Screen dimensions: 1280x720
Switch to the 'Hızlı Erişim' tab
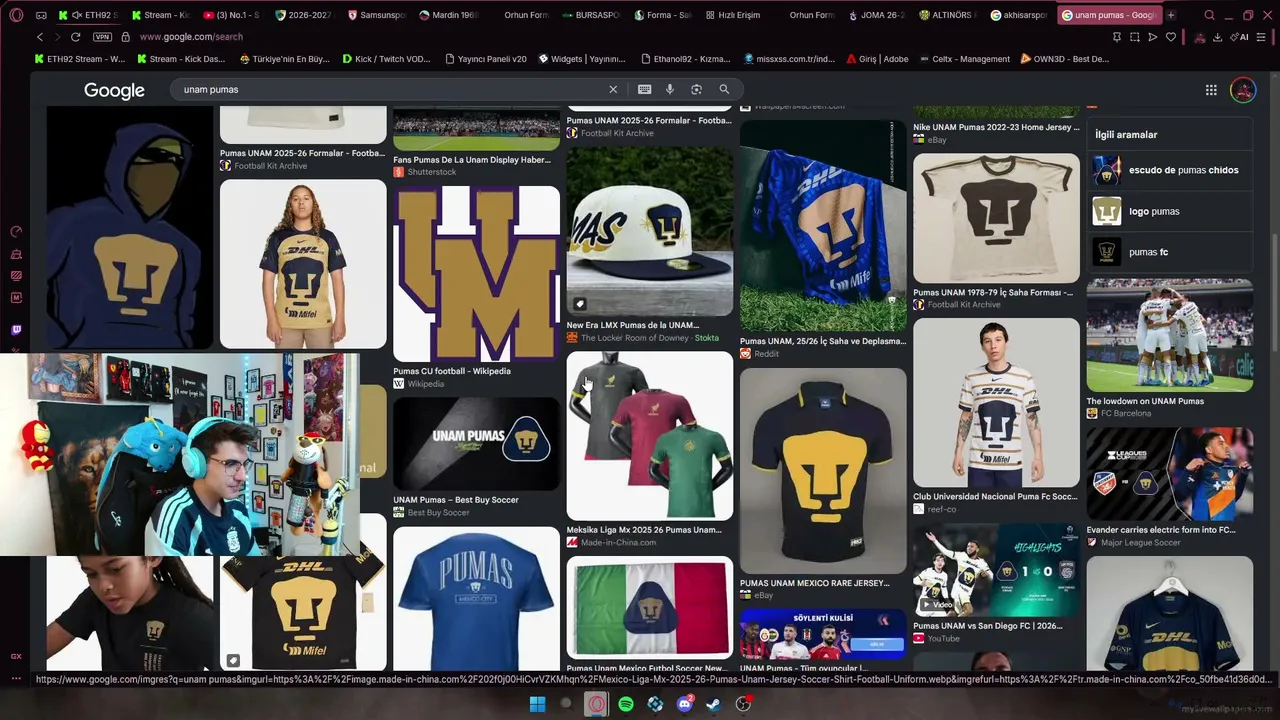point(733,15)
